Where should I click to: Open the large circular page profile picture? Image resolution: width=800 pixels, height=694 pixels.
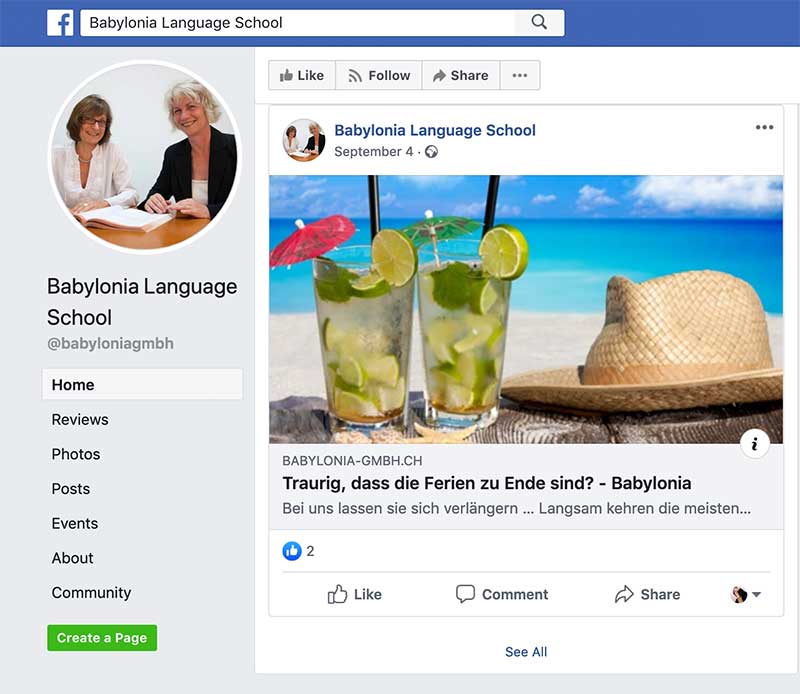pyautogui.click(x=145, y=157)
